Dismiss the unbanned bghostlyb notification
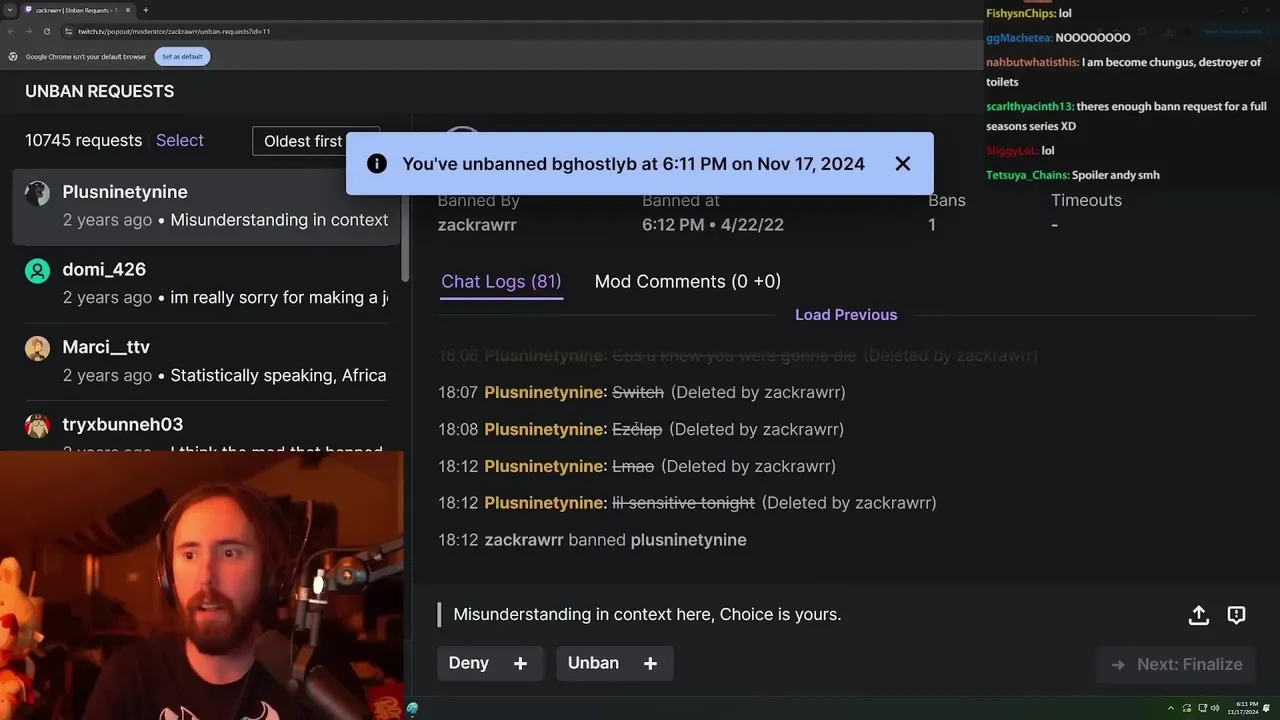Screen dimensions: 1280x720 (902, 163)
